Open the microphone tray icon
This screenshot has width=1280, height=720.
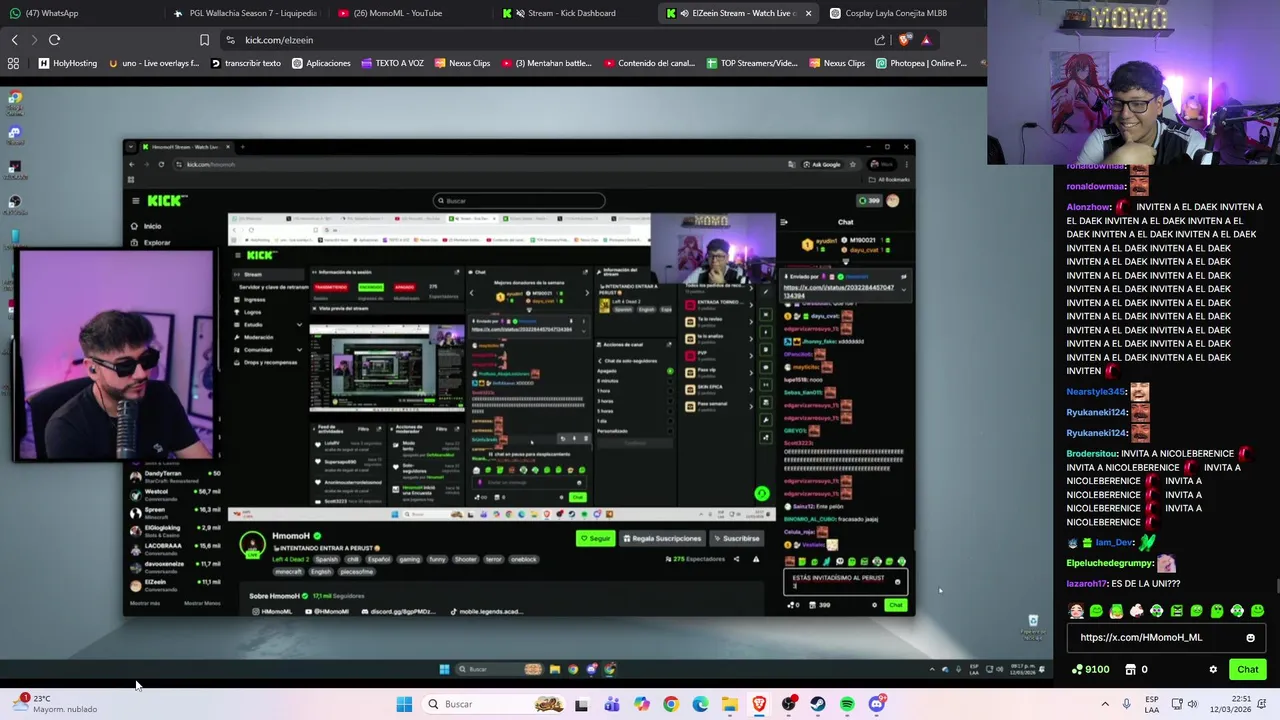[x=1126, y=704]
